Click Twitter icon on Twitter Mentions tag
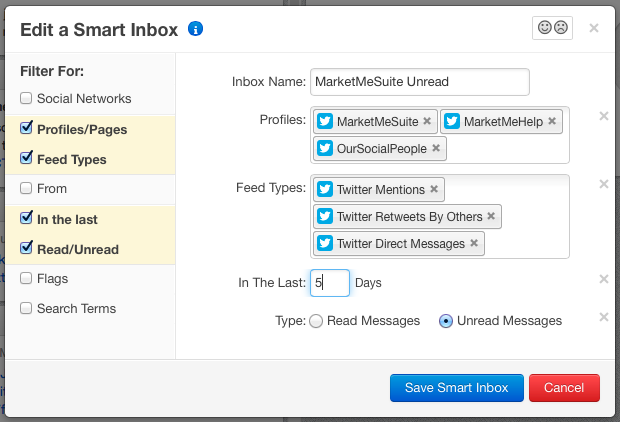Viewport: 620px width, 422px height. point(325,189)
